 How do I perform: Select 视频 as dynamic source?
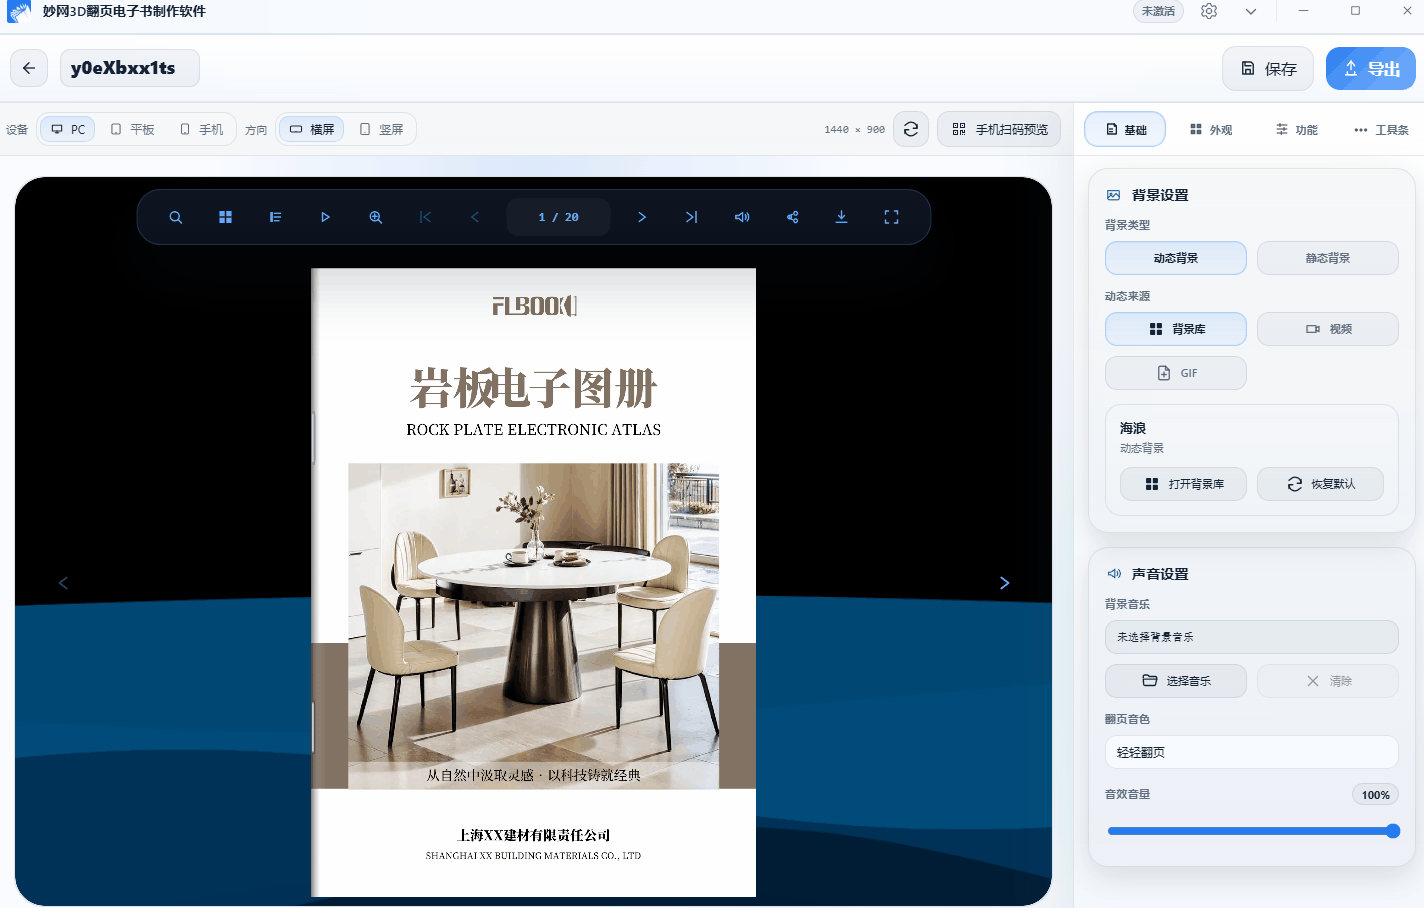[x=1328, y=329]
